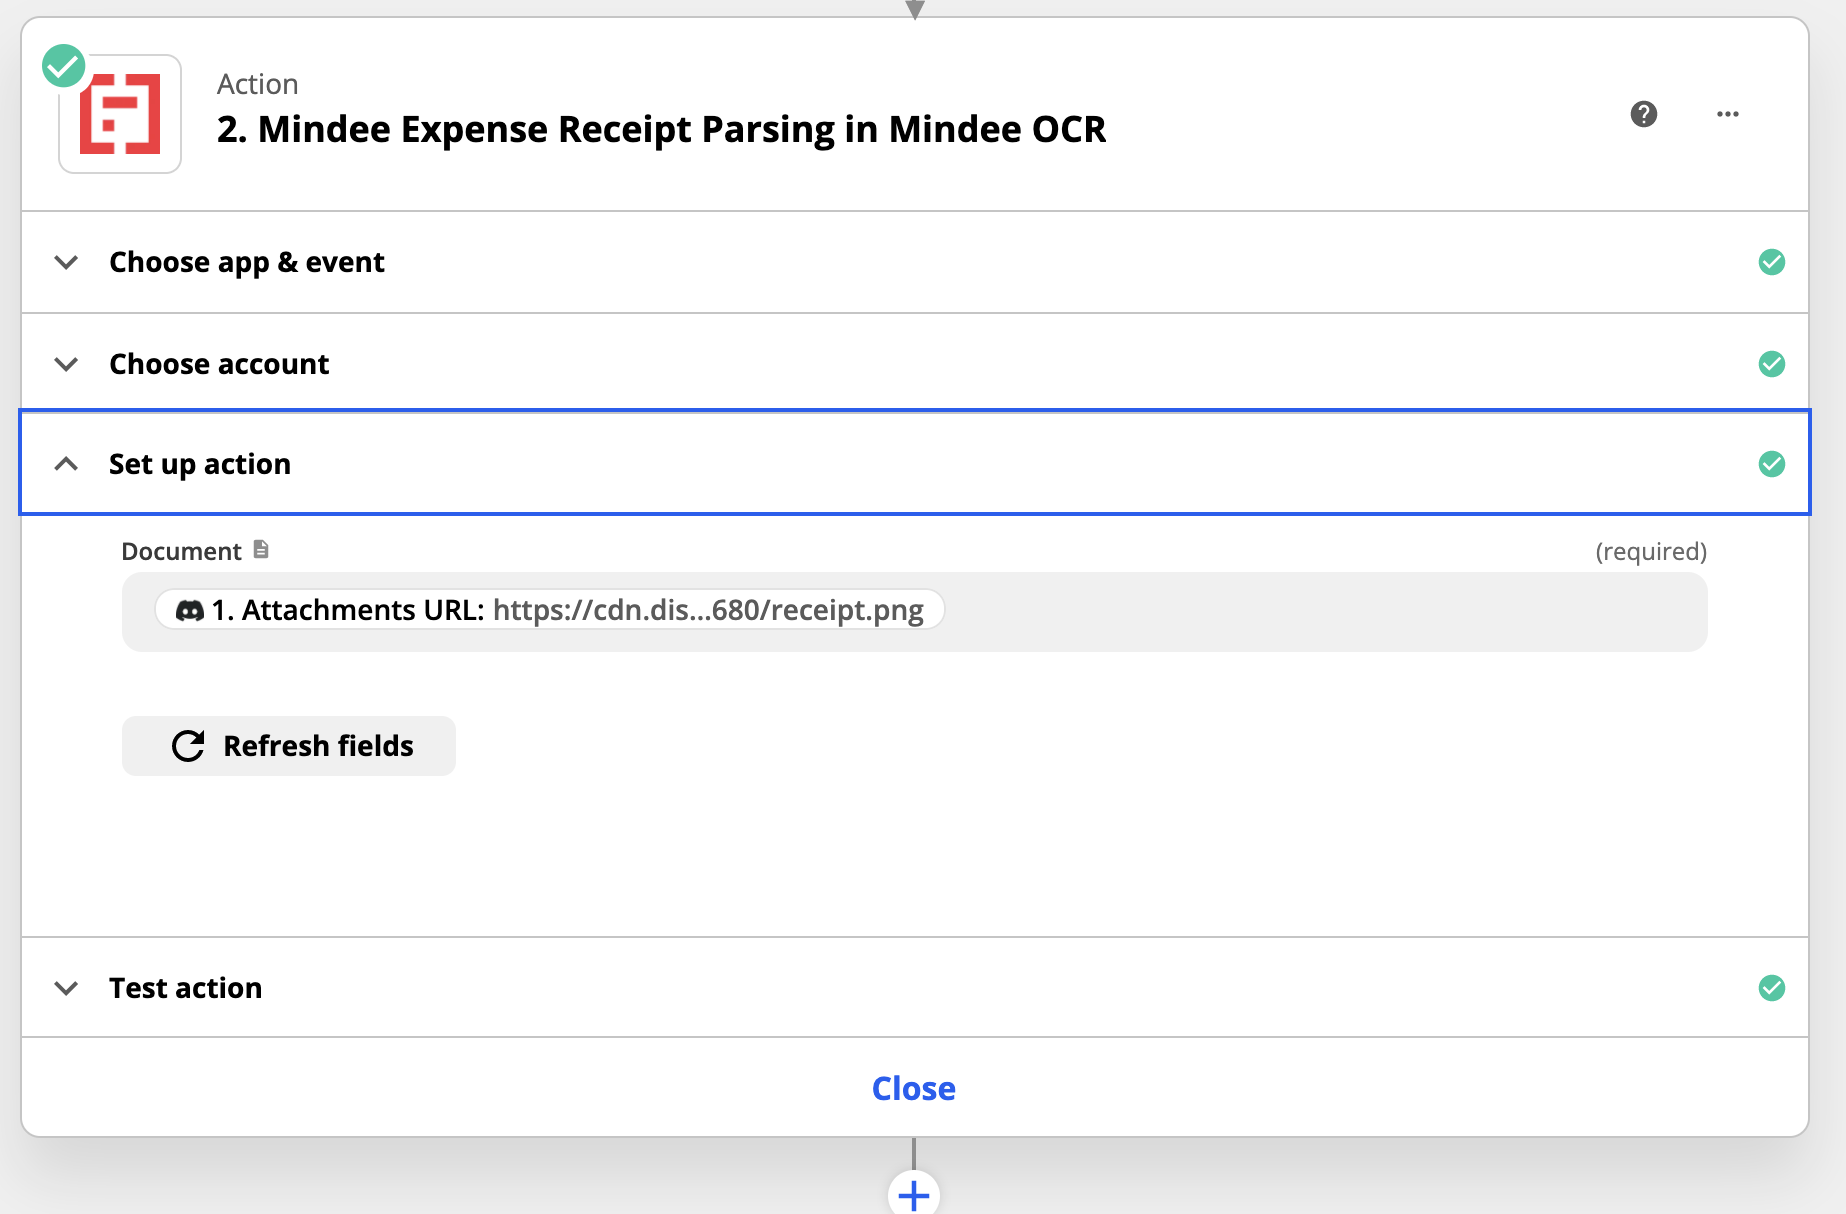1846x1214 pixels.
Task: Expand the Choose app & event chevron
Action: click(x=66, y=262)
